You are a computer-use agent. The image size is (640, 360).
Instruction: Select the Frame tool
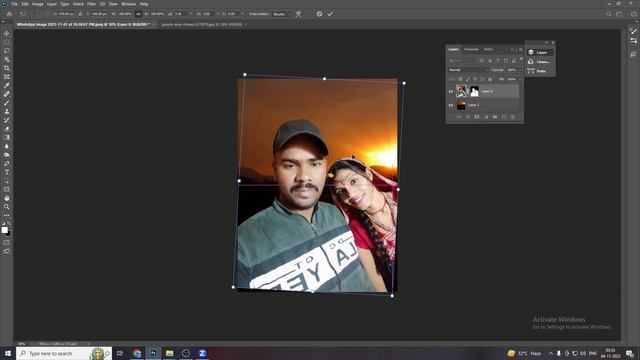coord(7,76)
